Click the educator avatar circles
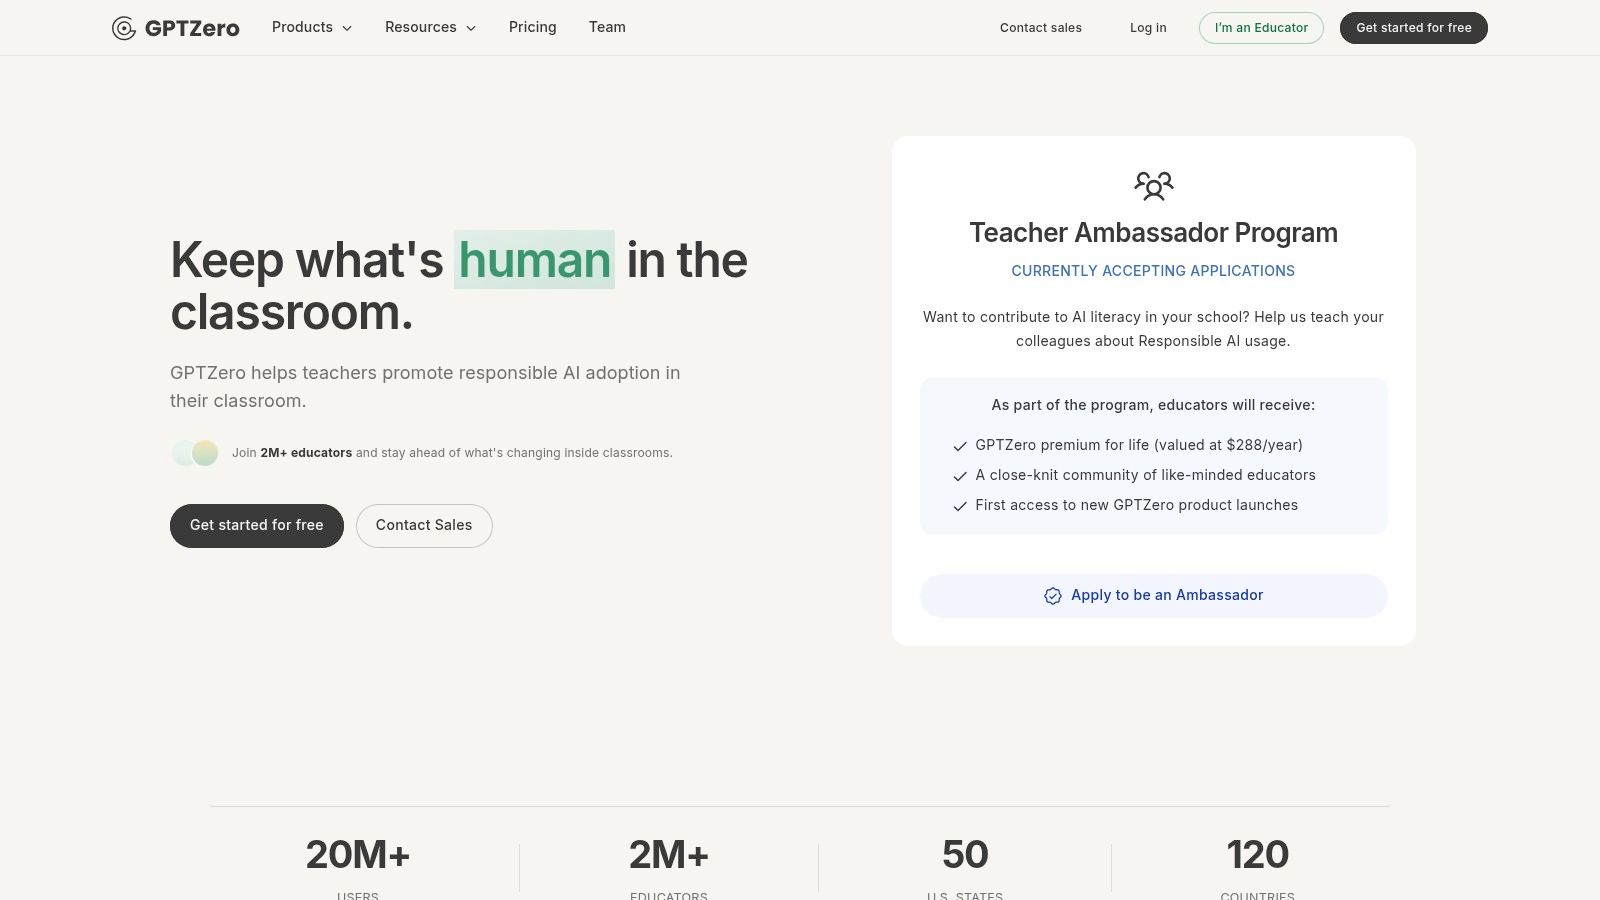This screenshot has width=1600, height=900. point(195,453)
